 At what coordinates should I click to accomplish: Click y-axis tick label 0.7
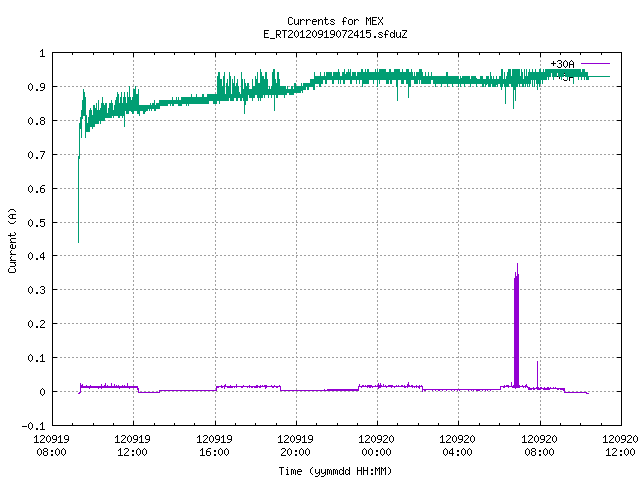[x=36, y=155]
